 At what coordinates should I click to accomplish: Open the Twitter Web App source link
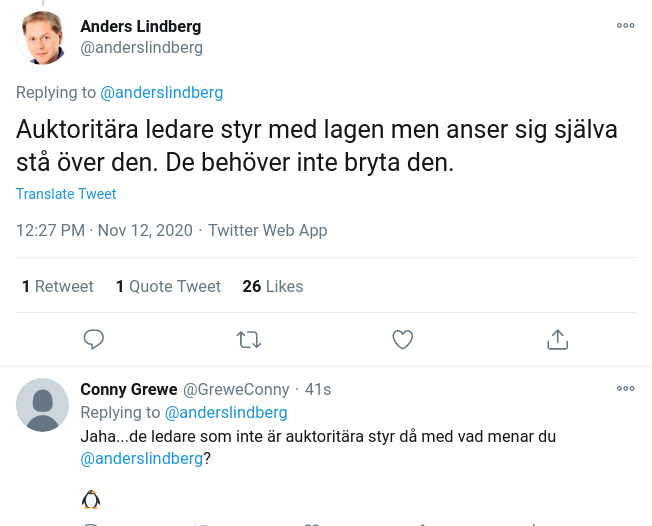(x=268, y=230)
